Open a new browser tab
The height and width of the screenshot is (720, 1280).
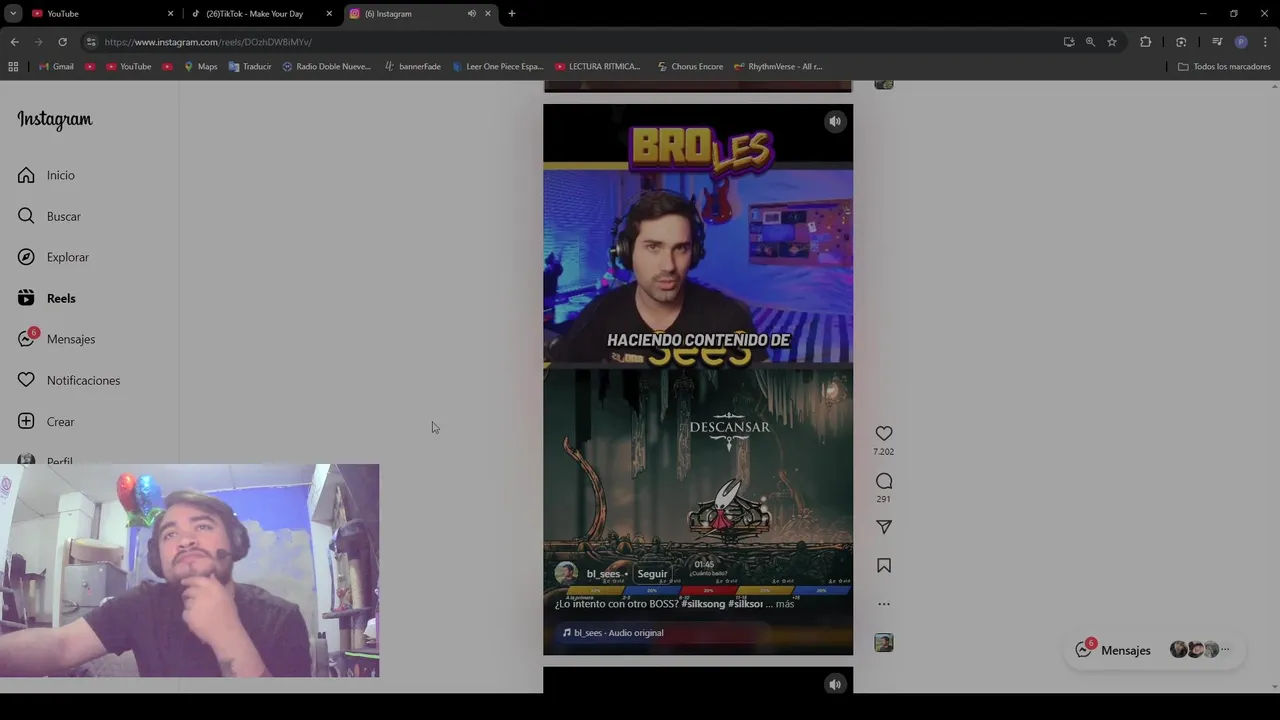512,14
